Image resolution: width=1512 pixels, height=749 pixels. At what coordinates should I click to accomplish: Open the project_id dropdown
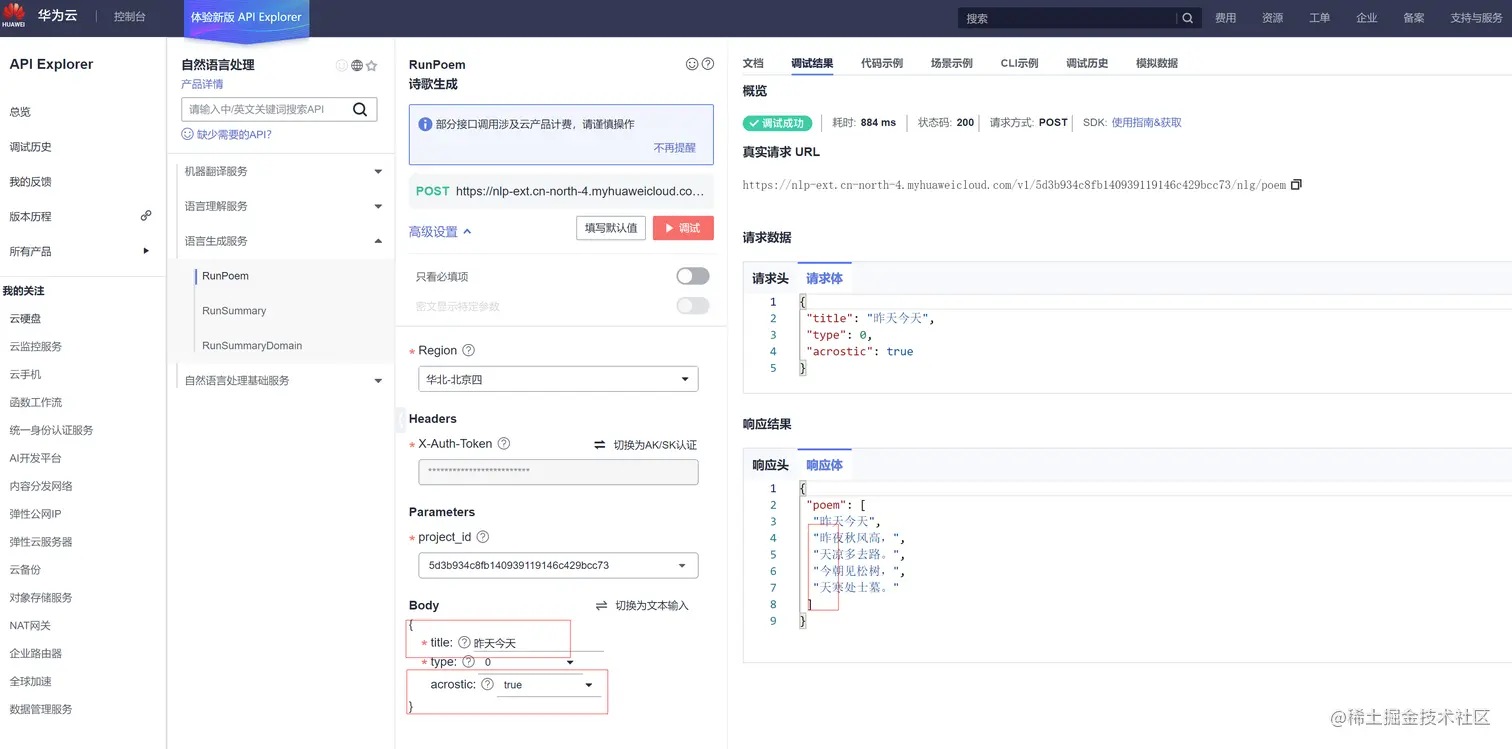click(558, 565)
